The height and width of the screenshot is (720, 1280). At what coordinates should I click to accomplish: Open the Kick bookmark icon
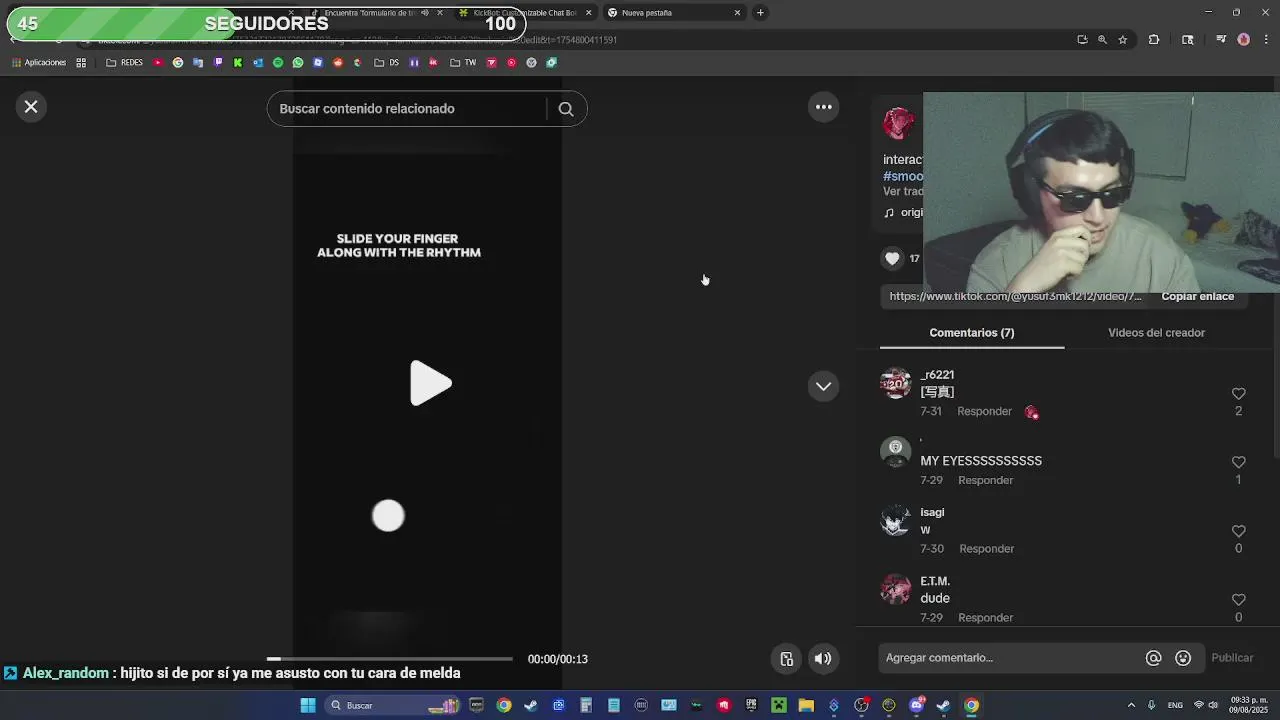(238, 63)
